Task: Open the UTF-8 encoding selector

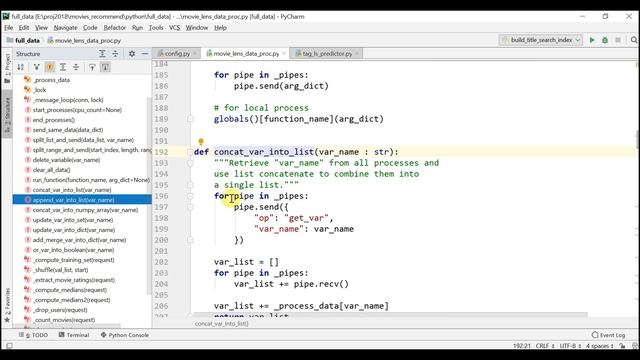Action: [570, 346]
